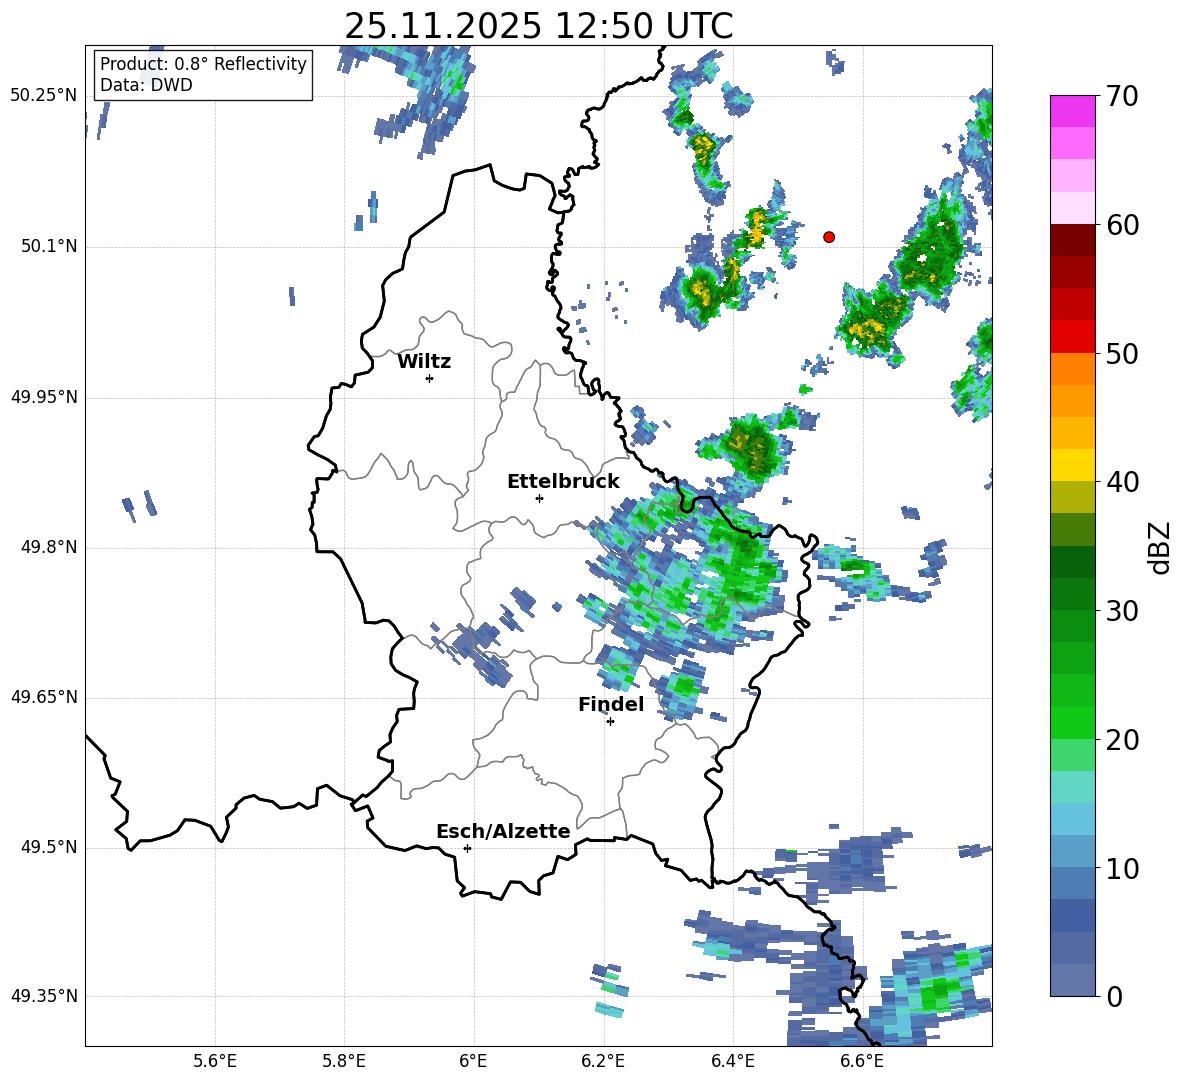
Task: Click the 6.6°E longitude label
Action: click(862, 1061)
